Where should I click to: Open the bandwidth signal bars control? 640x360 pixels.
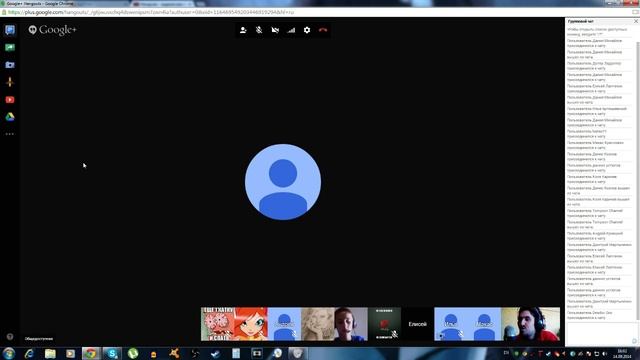[x=291, y=30]
